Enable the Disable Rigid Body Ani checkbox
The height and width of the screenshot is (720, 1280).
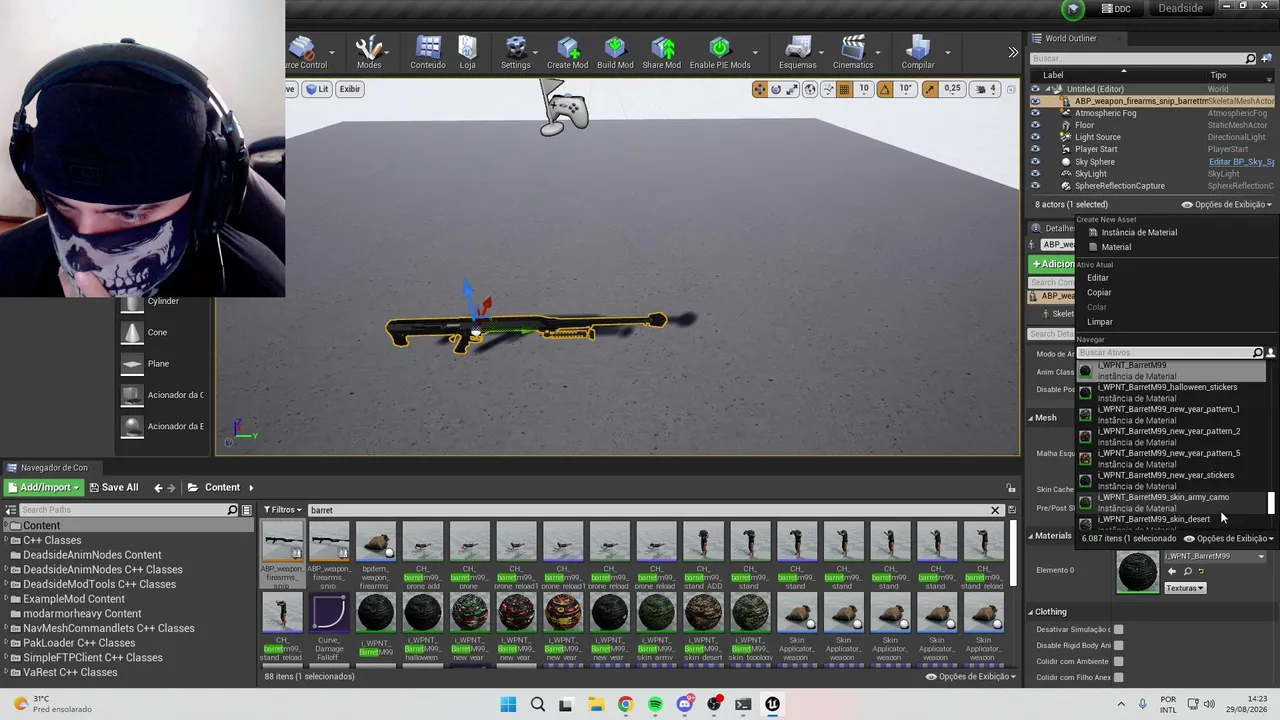tap(1118, 645)
